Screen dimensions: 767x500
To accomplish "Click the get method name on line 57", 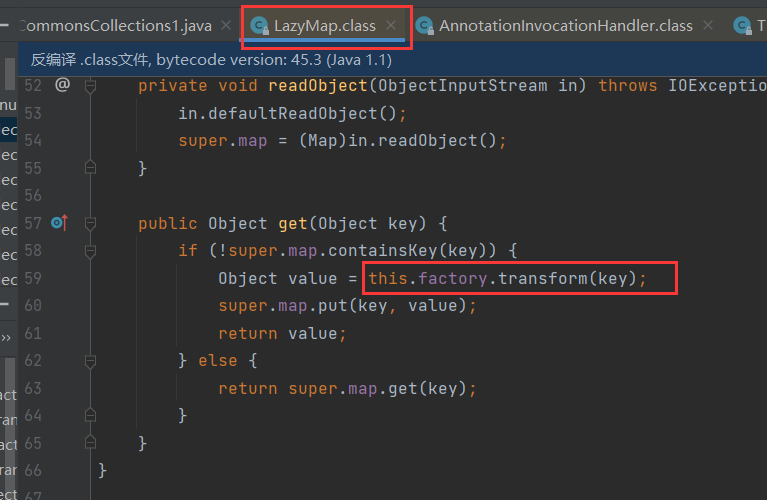I will pyautogui.click(x=293, y=224).
